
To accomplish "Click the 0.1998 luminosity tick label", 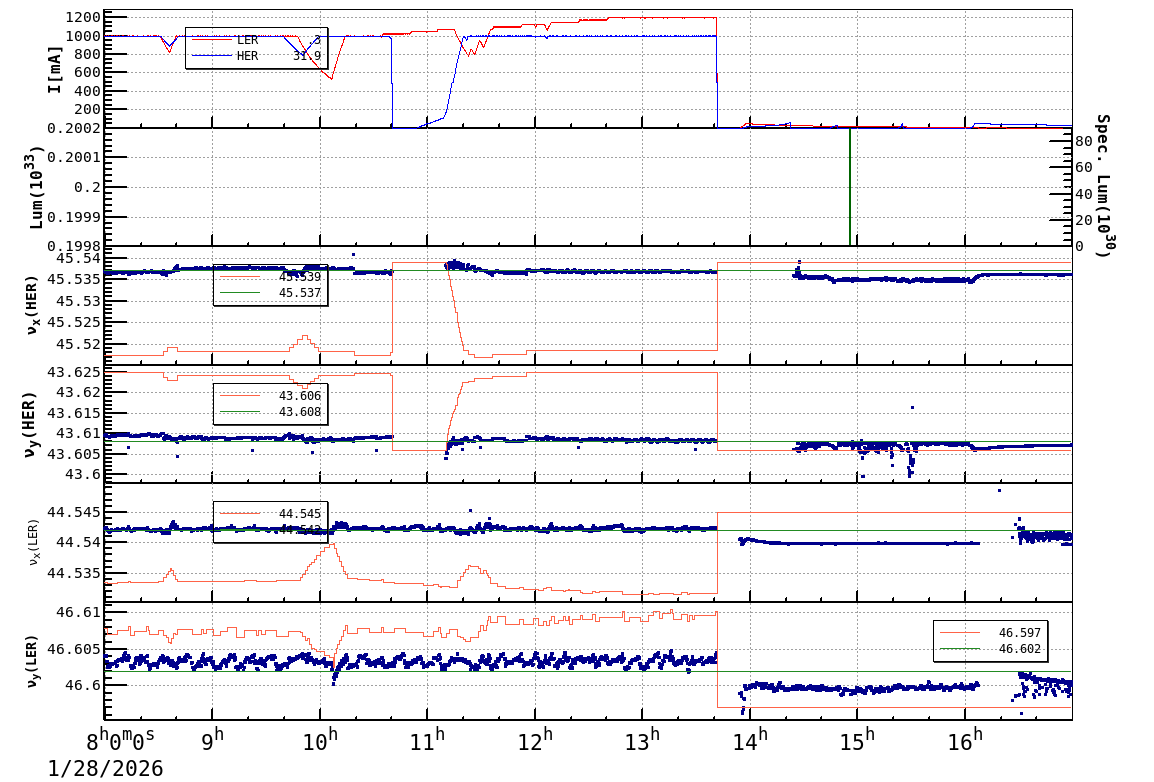I will point(74,246).
